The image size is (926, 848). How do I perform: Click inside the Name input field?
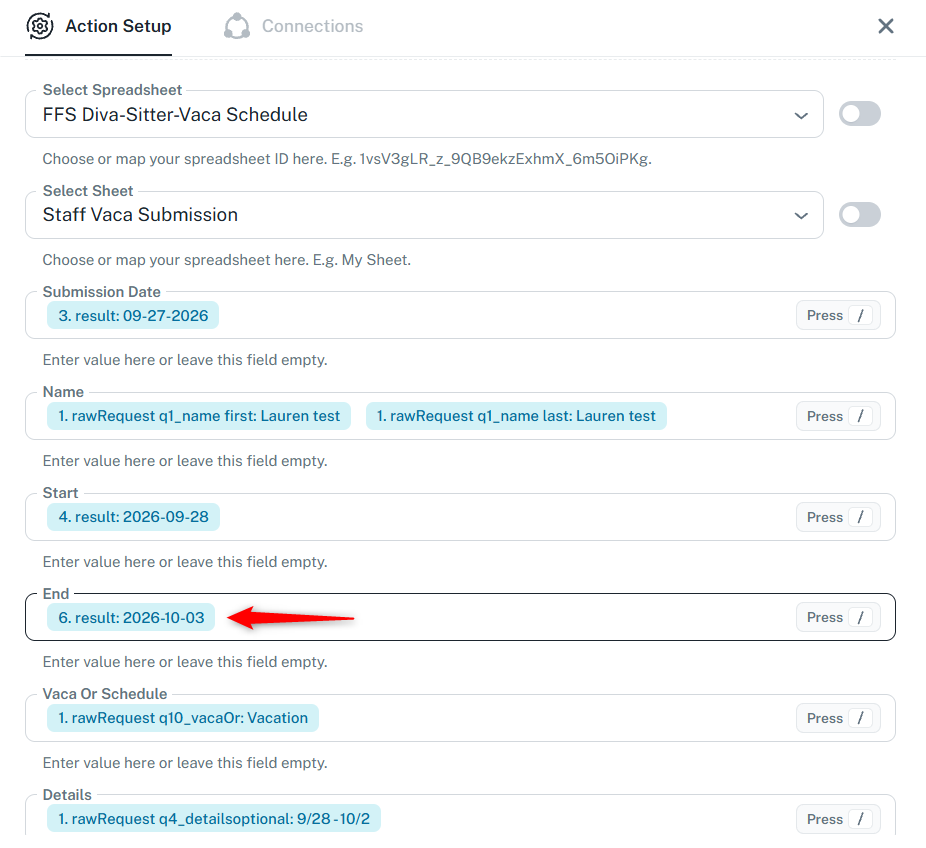click(461, 416)
